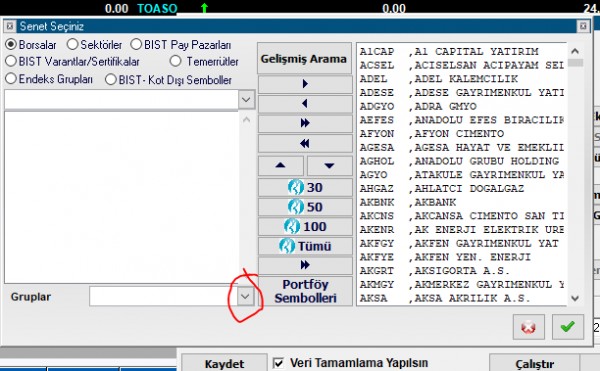Open Gelişmiş Arama advanced search
Viewport: 600px width, 371px height.
(x=304, y=59)
